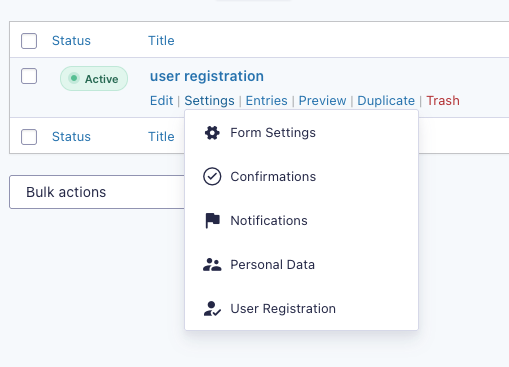The height and width of the screenshot is (367, 509).
Task: Click the checkmark circle icon for Confirmations
Action: point(212,176)
